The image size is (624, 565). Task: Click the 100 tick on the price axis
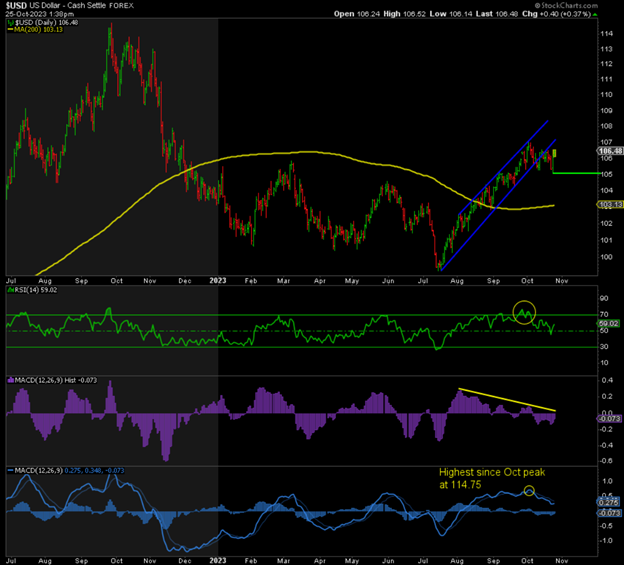pyautogui.click(x=607, y=257)
